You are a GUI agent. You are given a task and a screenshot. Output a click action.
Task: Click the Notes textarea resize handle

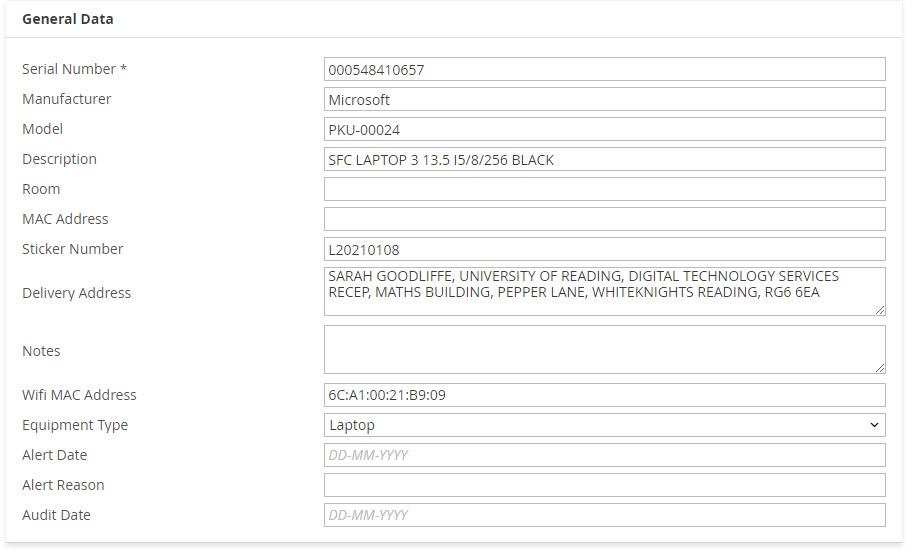point(880,369)
